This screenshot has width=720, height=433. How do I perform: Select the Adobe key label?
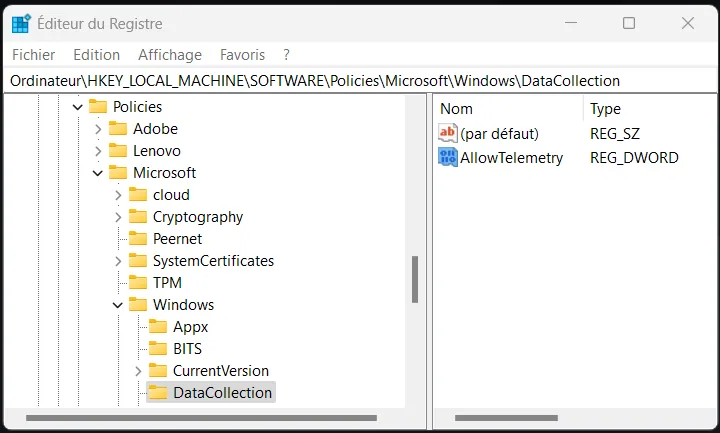pyautogui.click(x=155, y=129)
